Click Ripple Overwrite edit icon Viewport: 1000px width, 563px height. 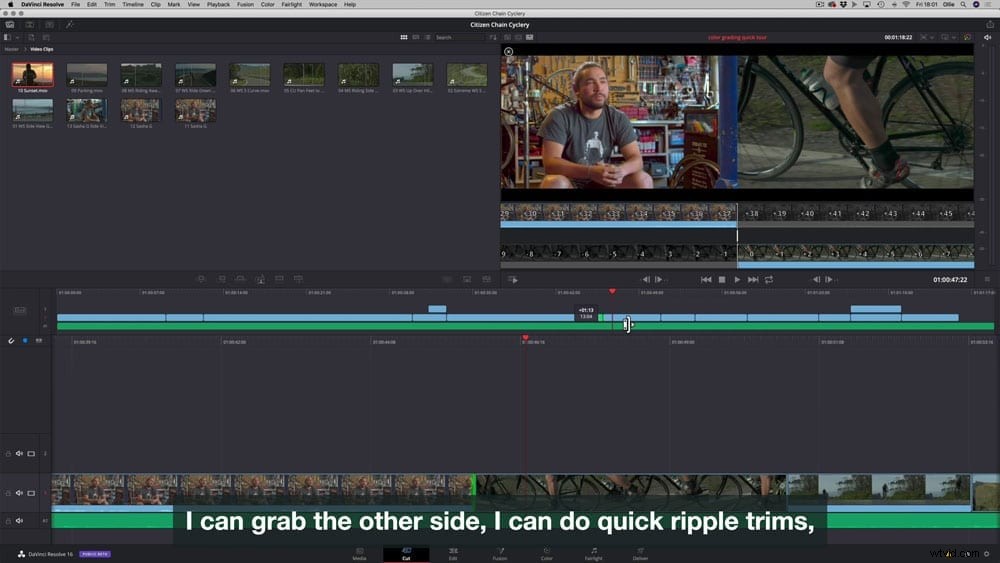coord(240,279)
